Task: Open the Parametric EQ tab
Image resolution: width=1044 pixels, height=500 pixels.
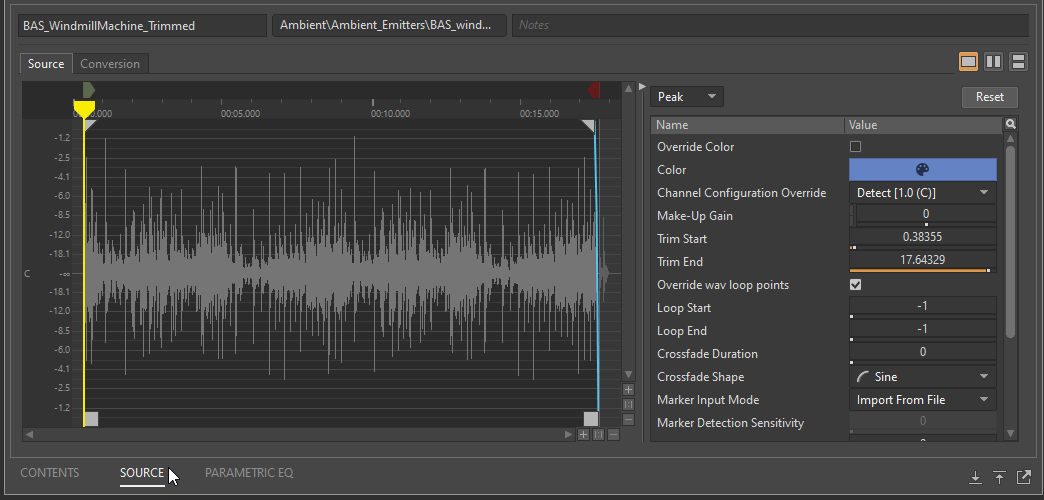Action: pos(249,473)
